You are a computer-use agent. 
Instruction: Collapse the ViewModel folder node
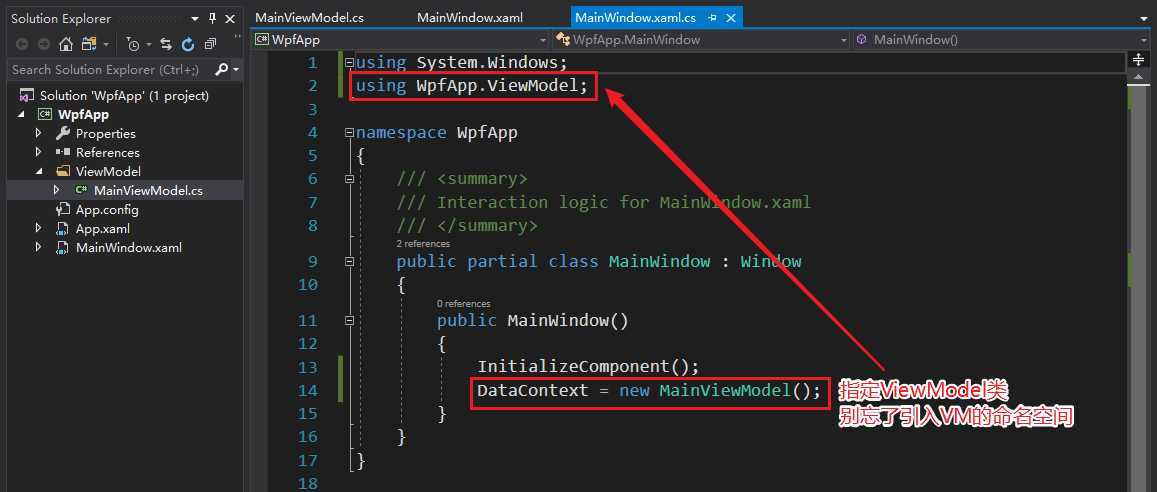[39, 171]
